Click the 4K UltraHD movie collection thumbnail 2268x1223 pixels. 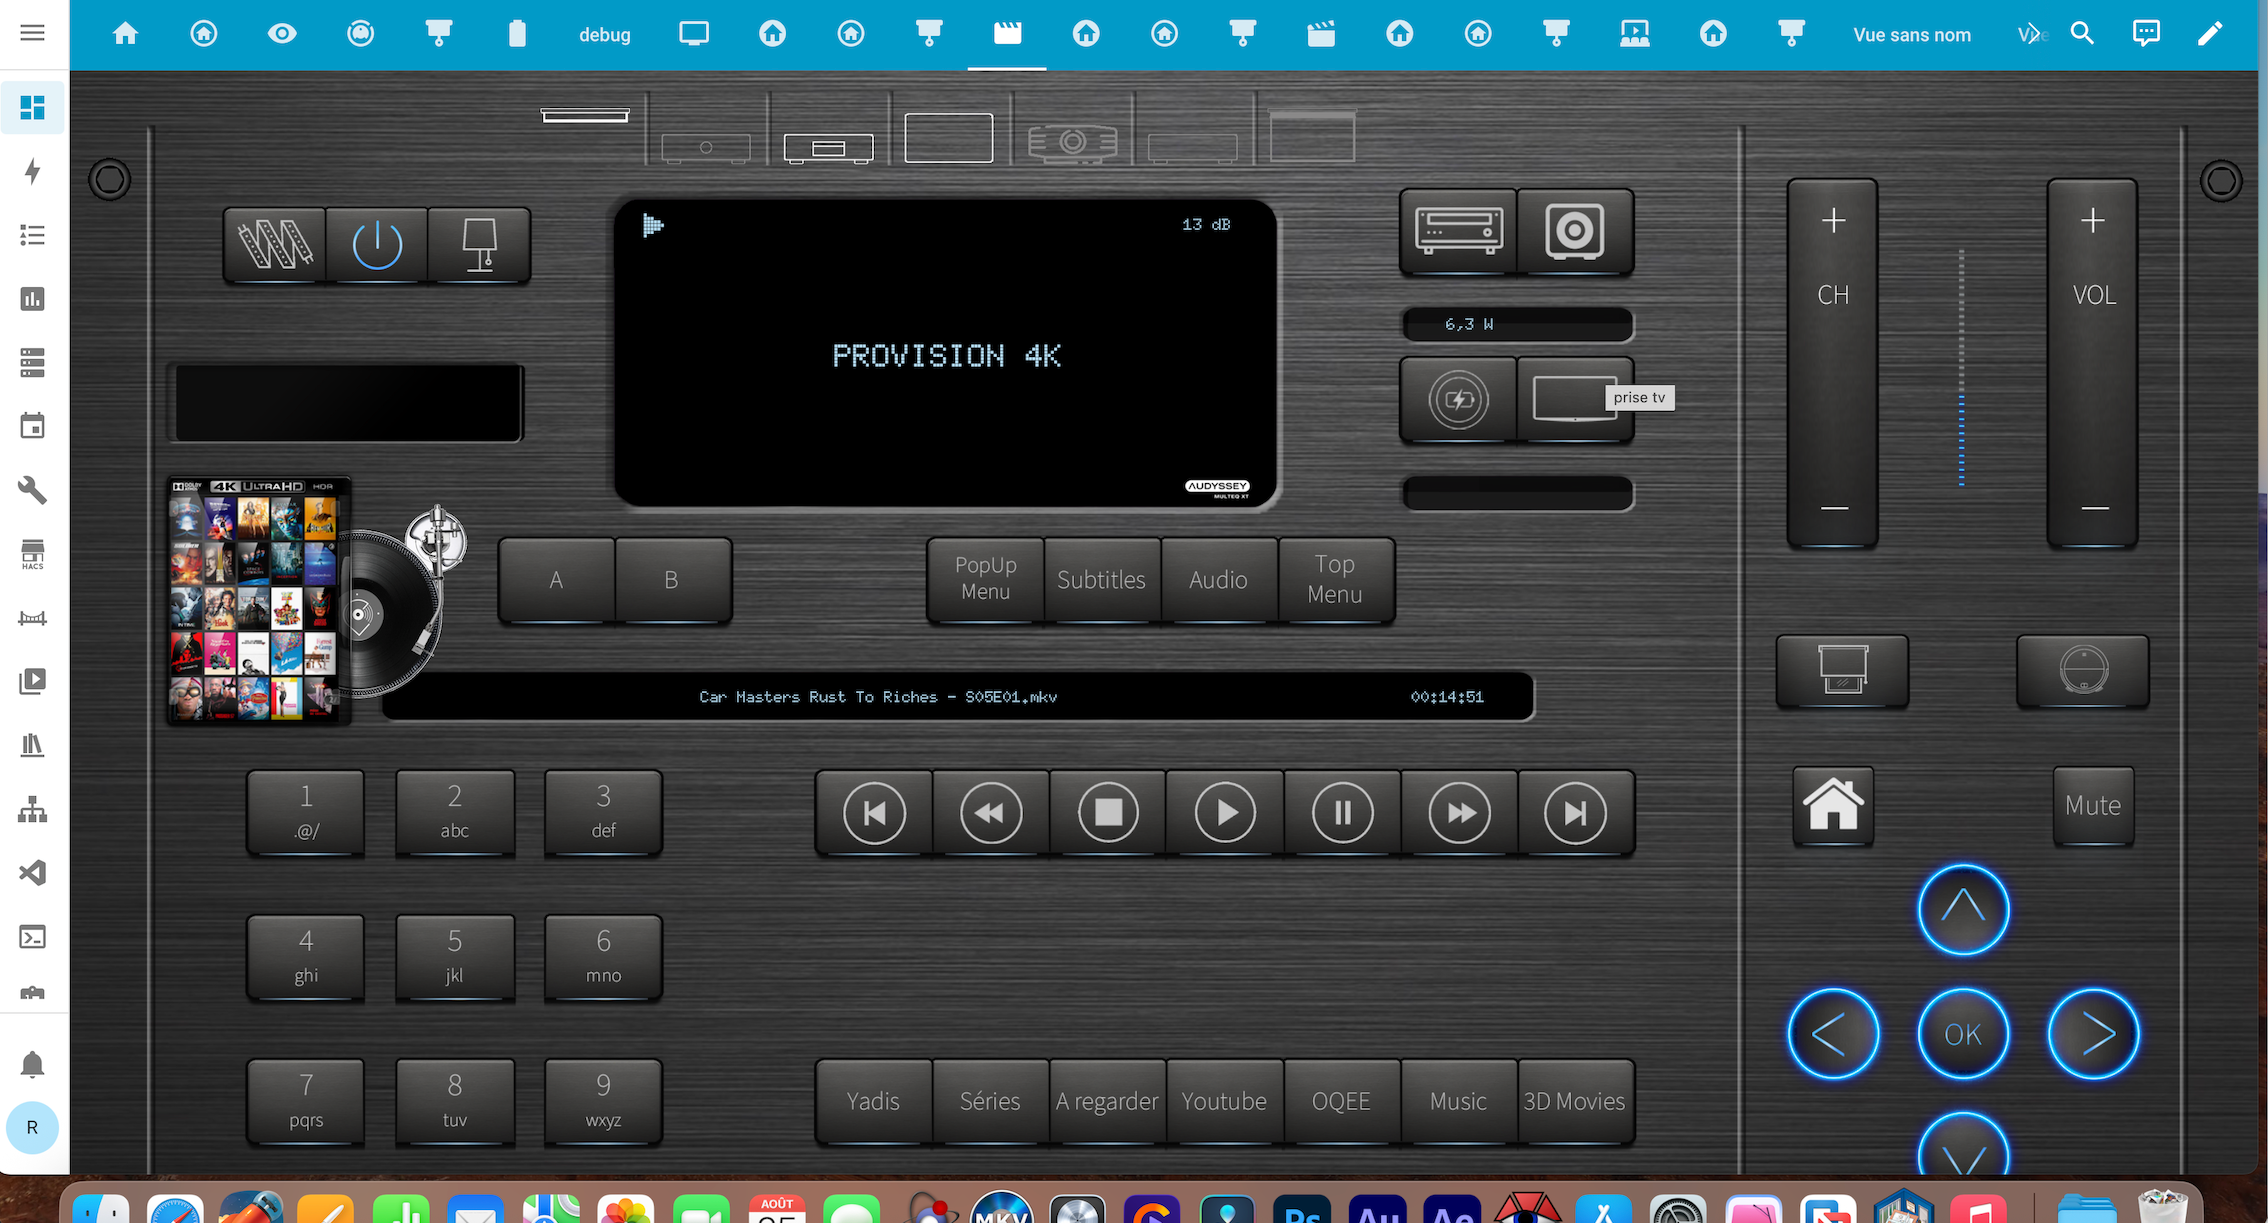coord(257,601)
